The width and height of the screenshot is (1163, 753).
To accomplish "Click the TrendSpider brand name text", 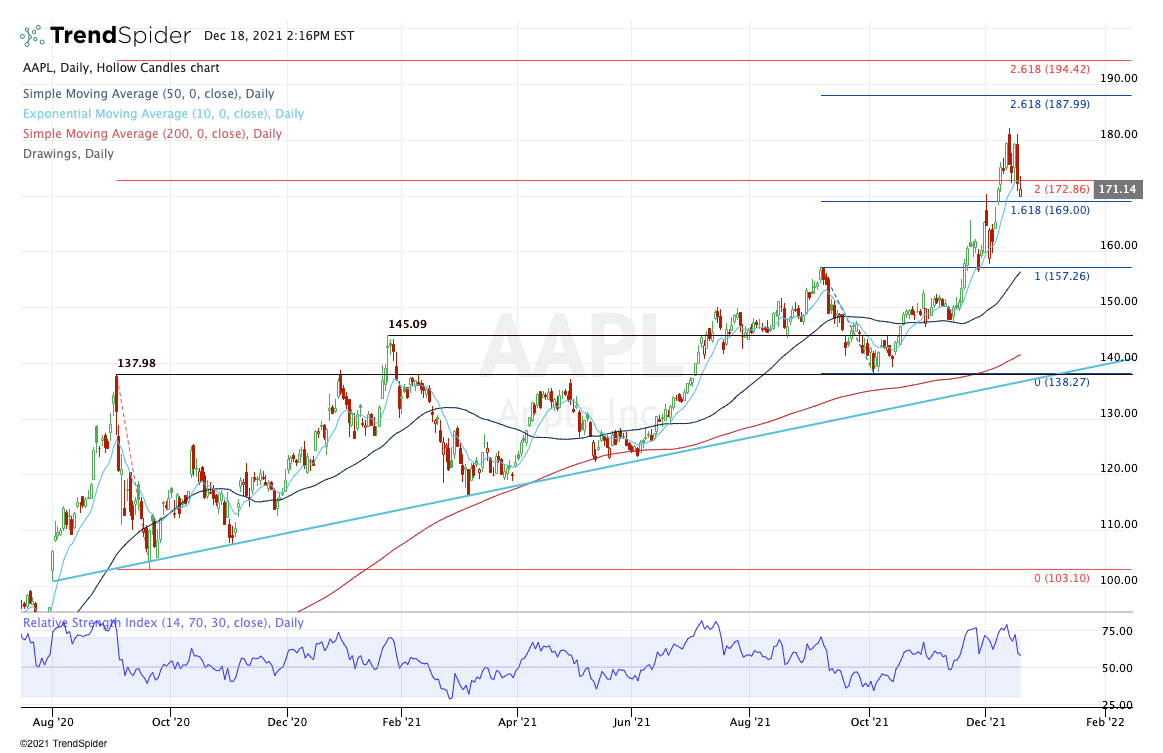I will click(x=120, y=36).
